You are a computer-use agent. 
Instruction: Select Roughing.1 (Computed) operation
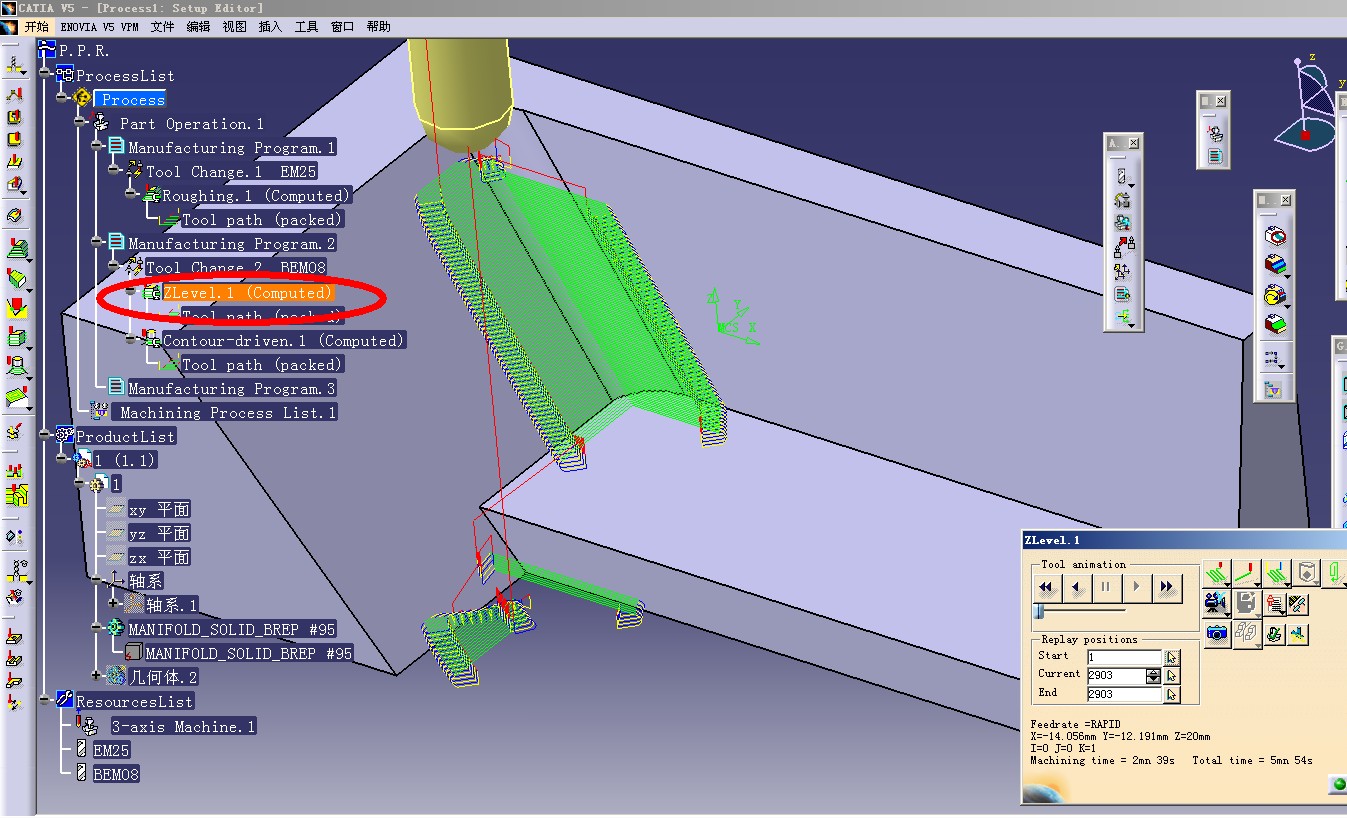(257, 196)
